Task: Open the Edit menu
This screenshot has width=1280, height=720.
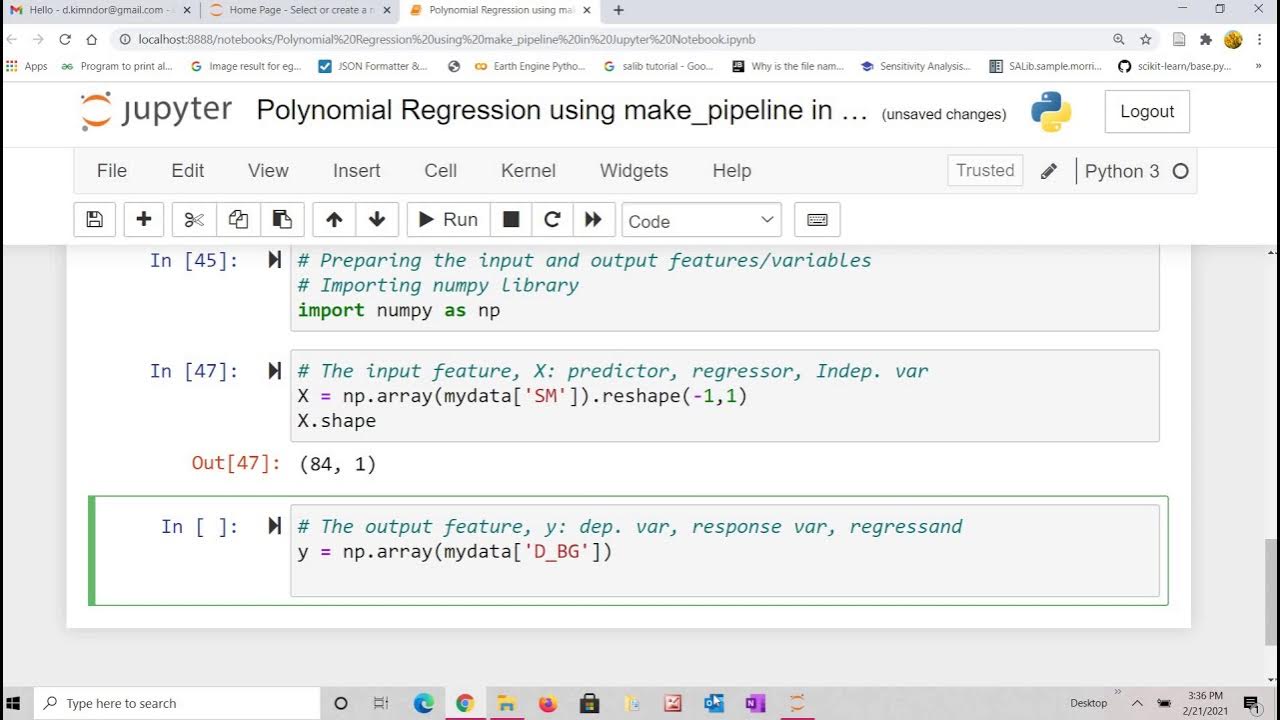Action: coord(188,171)
